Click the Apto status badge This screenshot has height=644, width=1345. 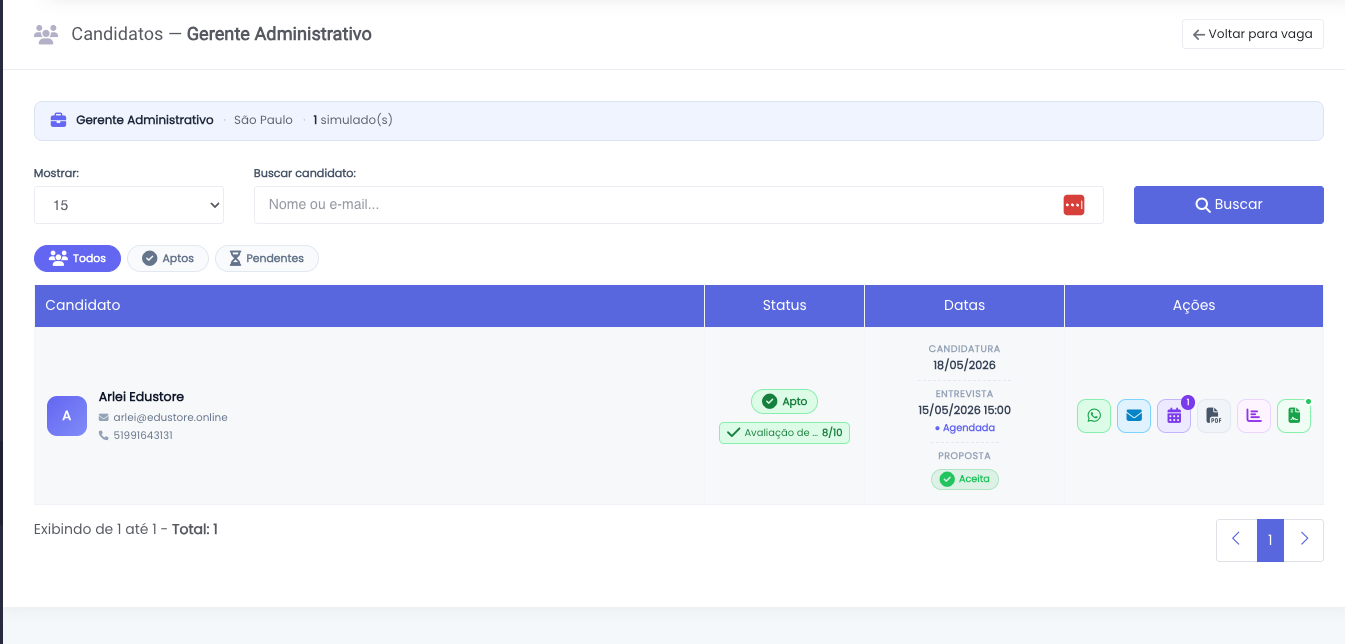click(x=785, y=401)
